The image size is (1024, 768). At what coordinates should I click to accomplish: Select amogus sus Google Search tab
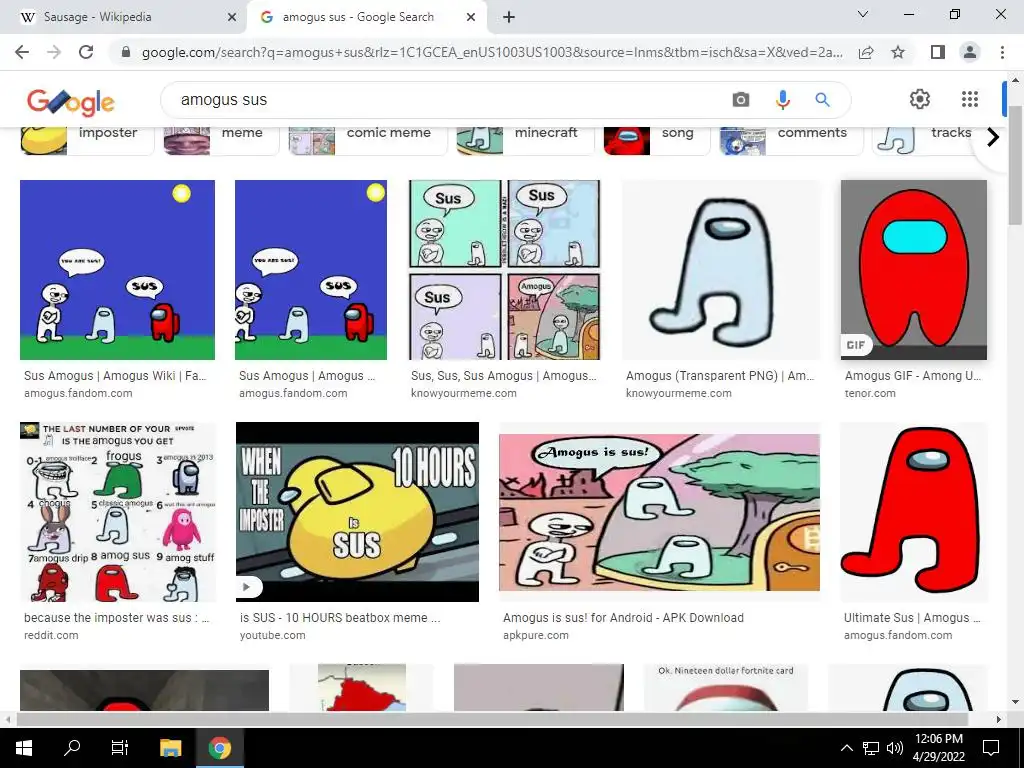pyautogui.click(x=367, y=17)
